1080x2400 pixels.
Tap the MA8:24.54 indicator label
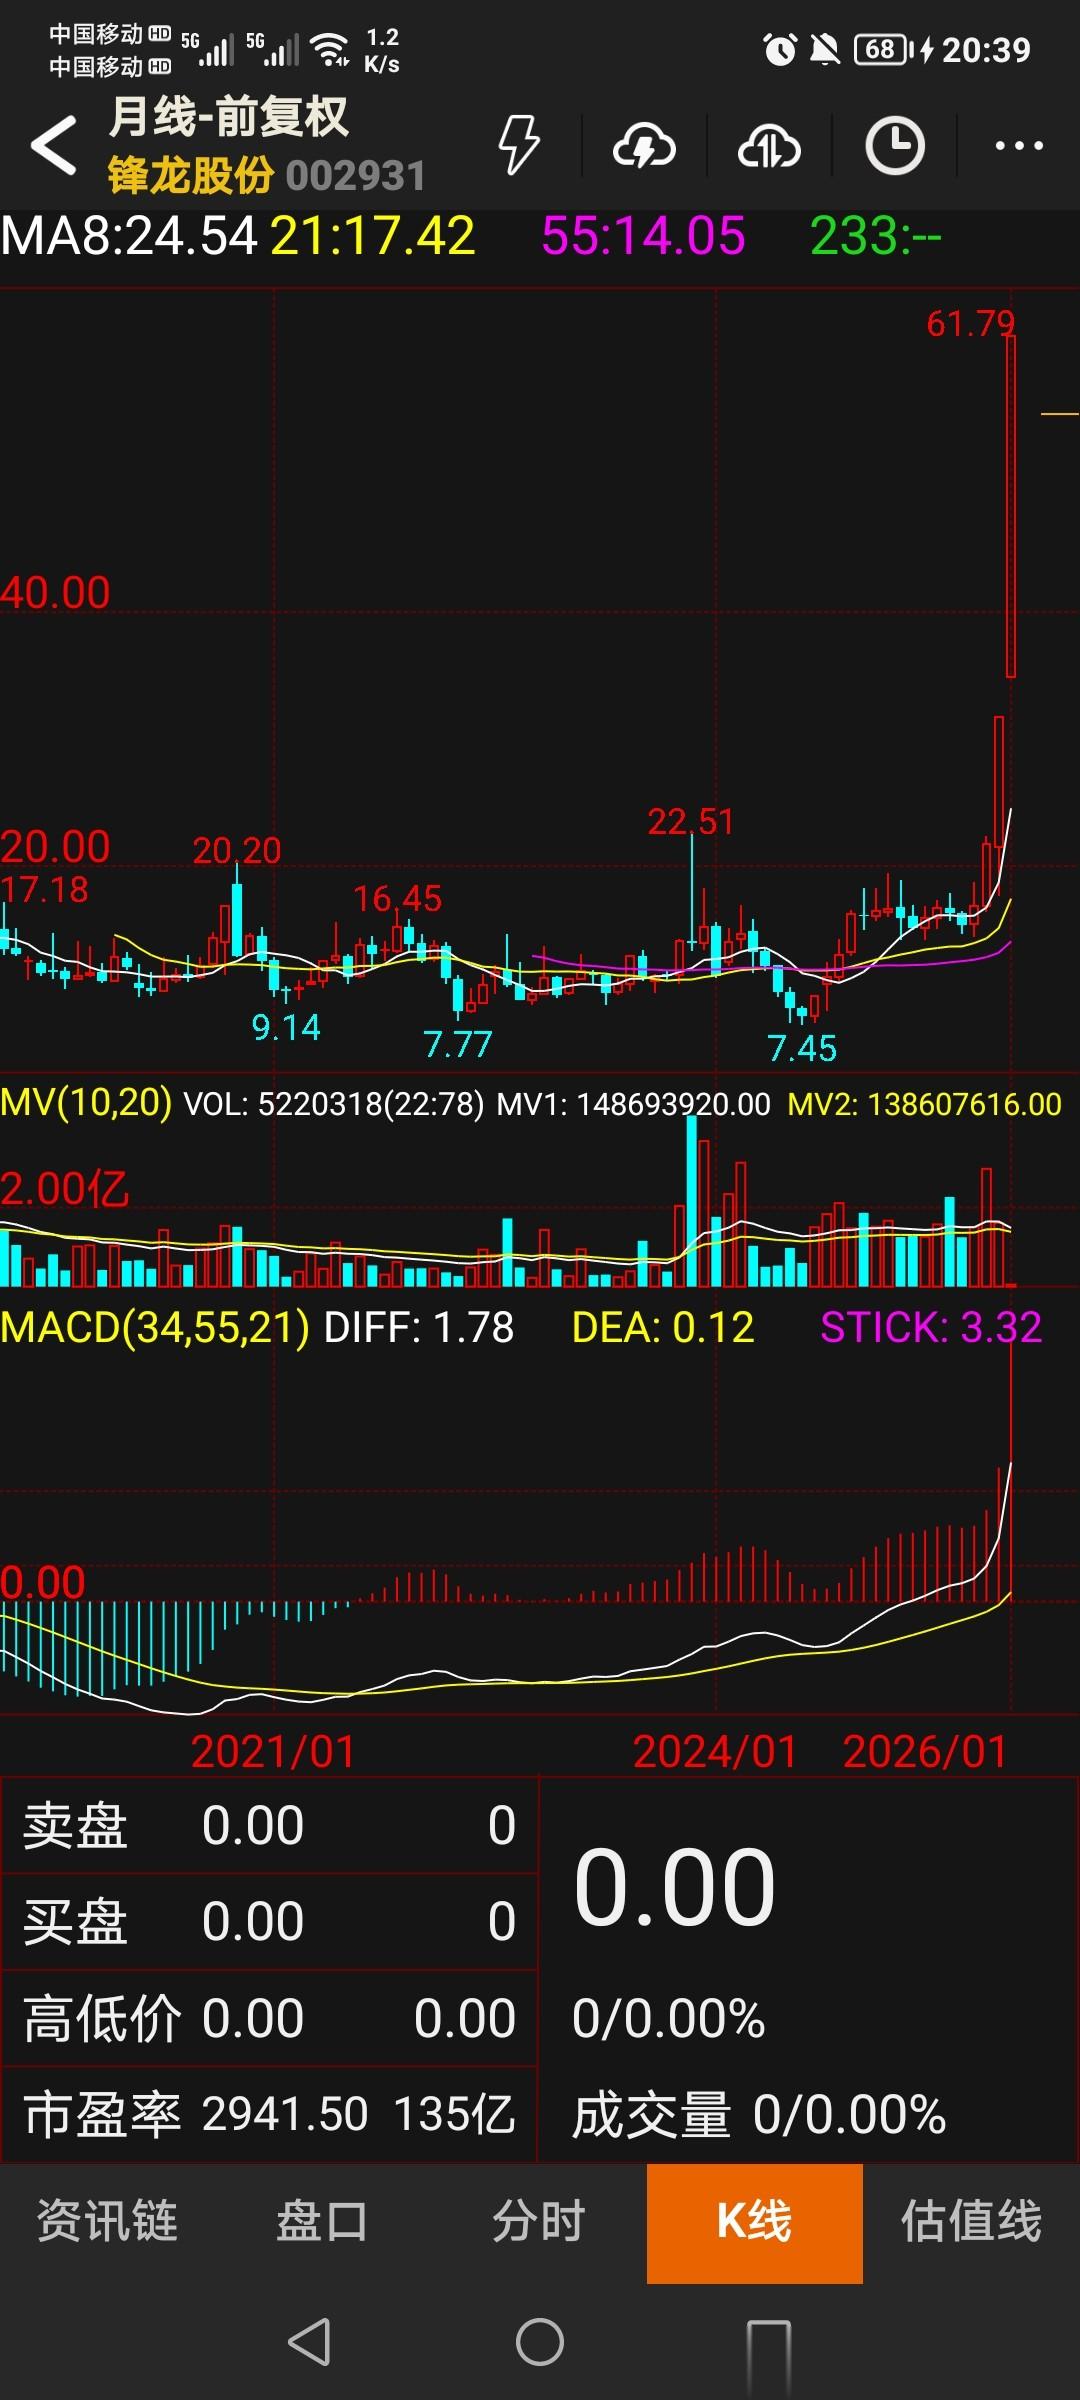pos(129,237)
